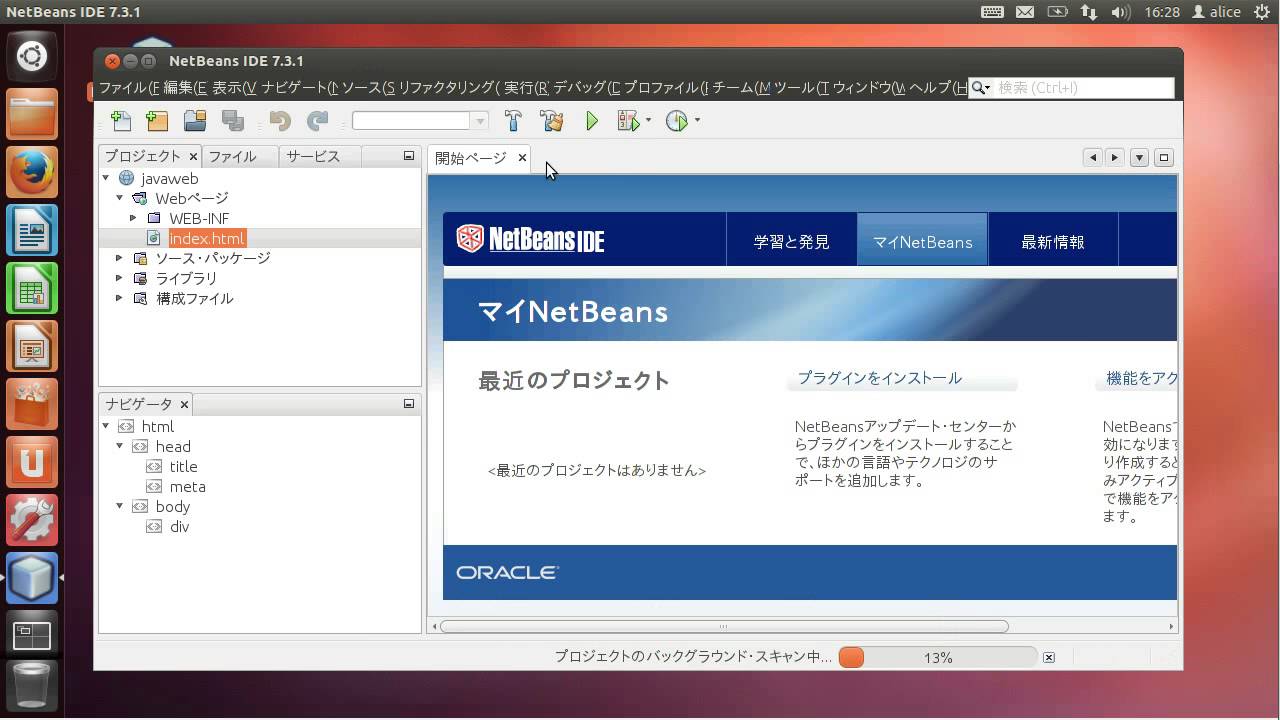The image size is (1280, 720).
Task: Click the start page horizontal scrollbar
Action: pyautogui.click(x=724, y=626)
